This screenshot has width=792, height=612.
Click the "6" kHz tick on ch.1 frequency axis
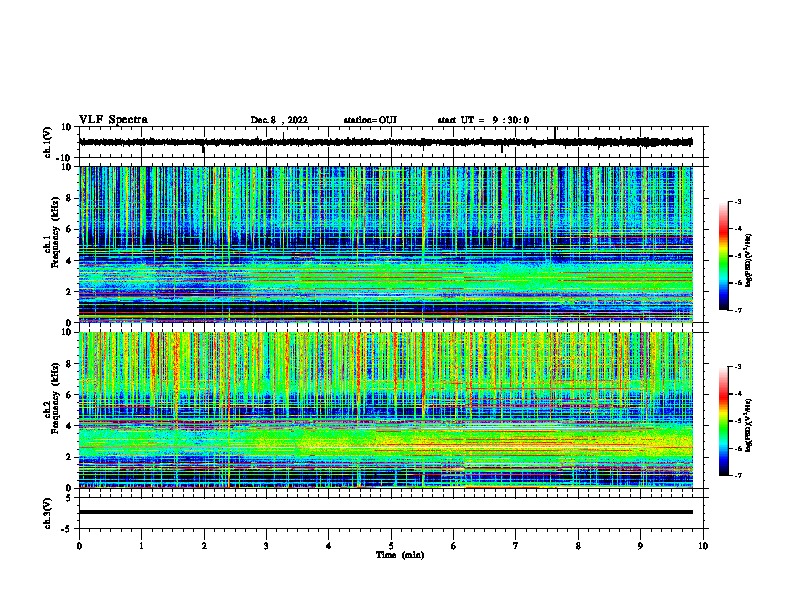[x=70, y=230]
